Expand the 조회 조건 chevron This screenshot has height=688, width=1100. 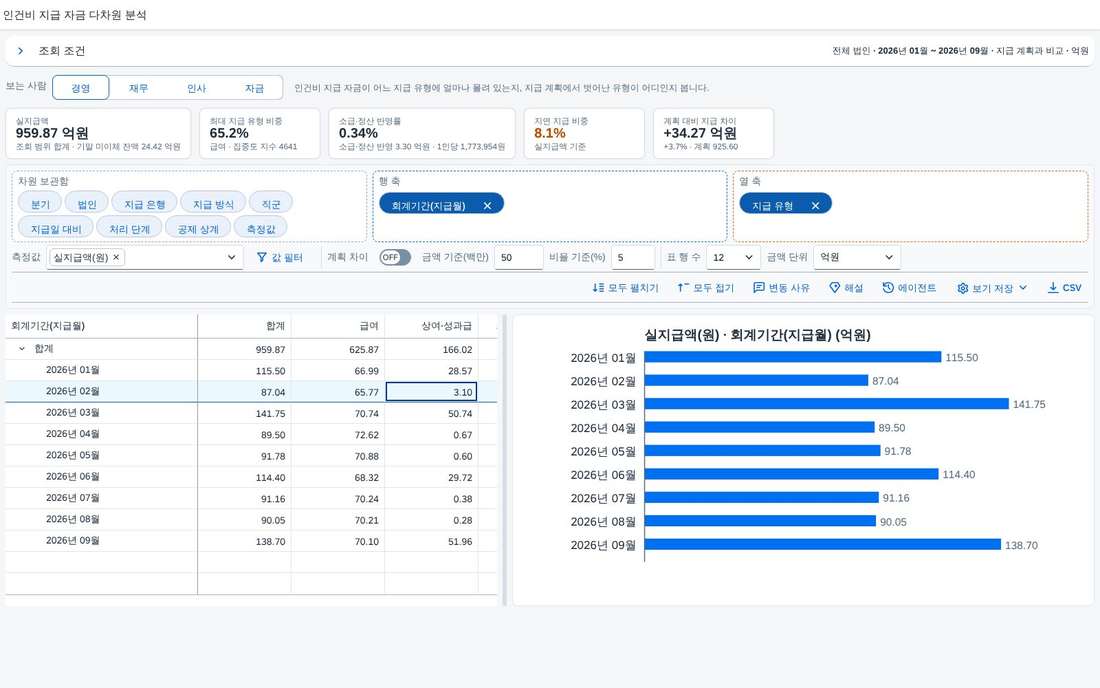tap(20, 51)
